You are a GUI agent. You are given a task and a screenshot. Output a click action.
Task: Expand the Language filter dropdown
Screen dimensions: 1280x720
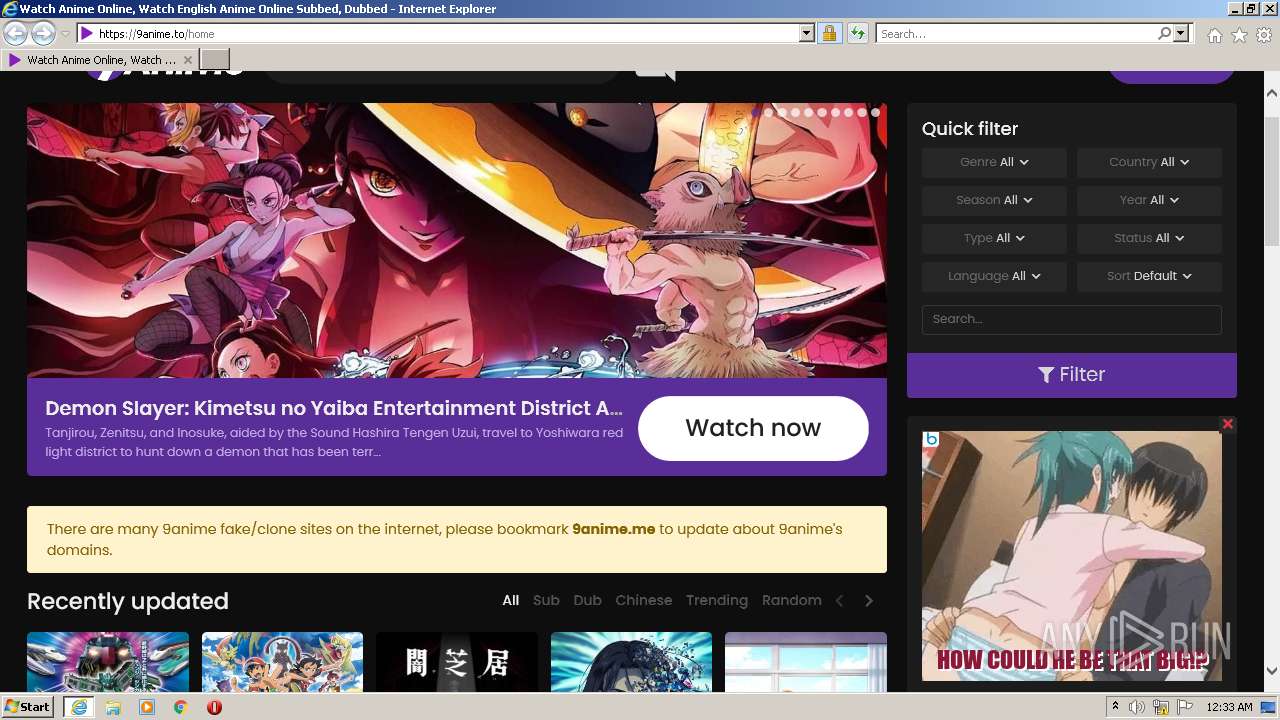(x=994, y=276)
